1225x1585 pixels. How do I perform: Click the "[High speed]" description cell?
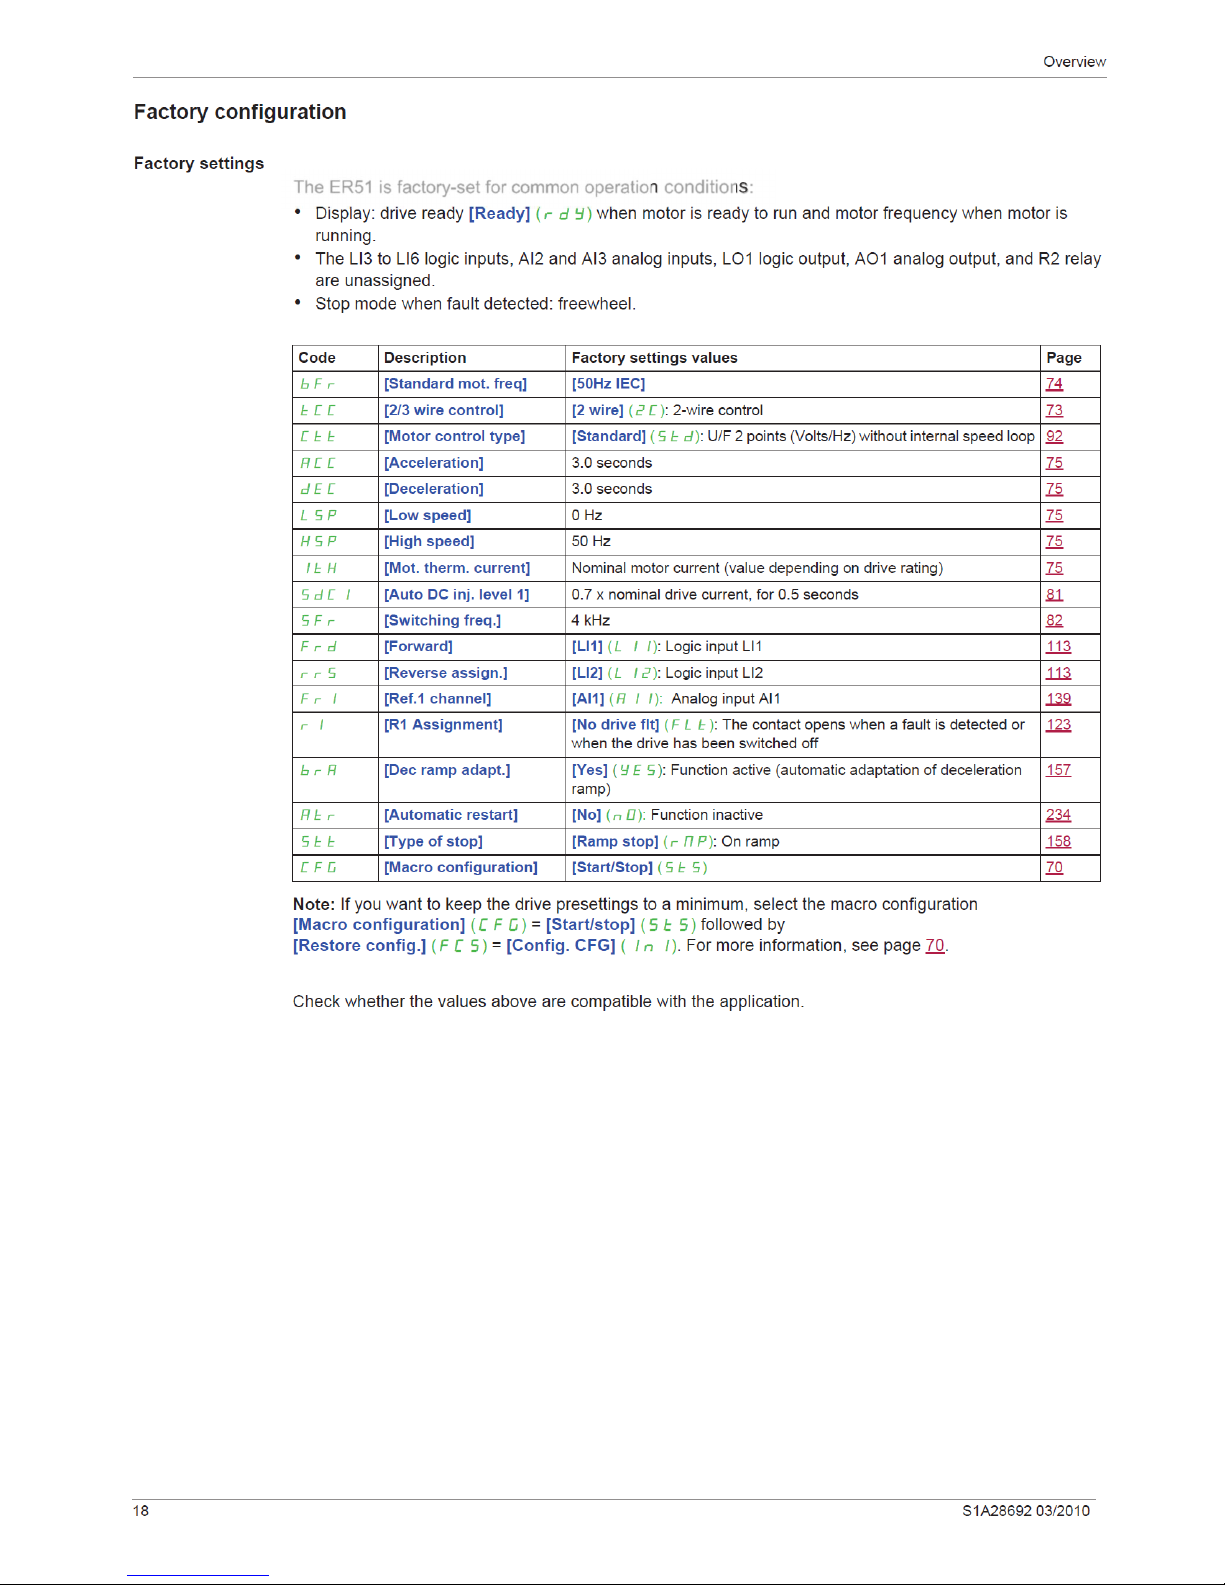pyautogui.click(x=429, y=541)
